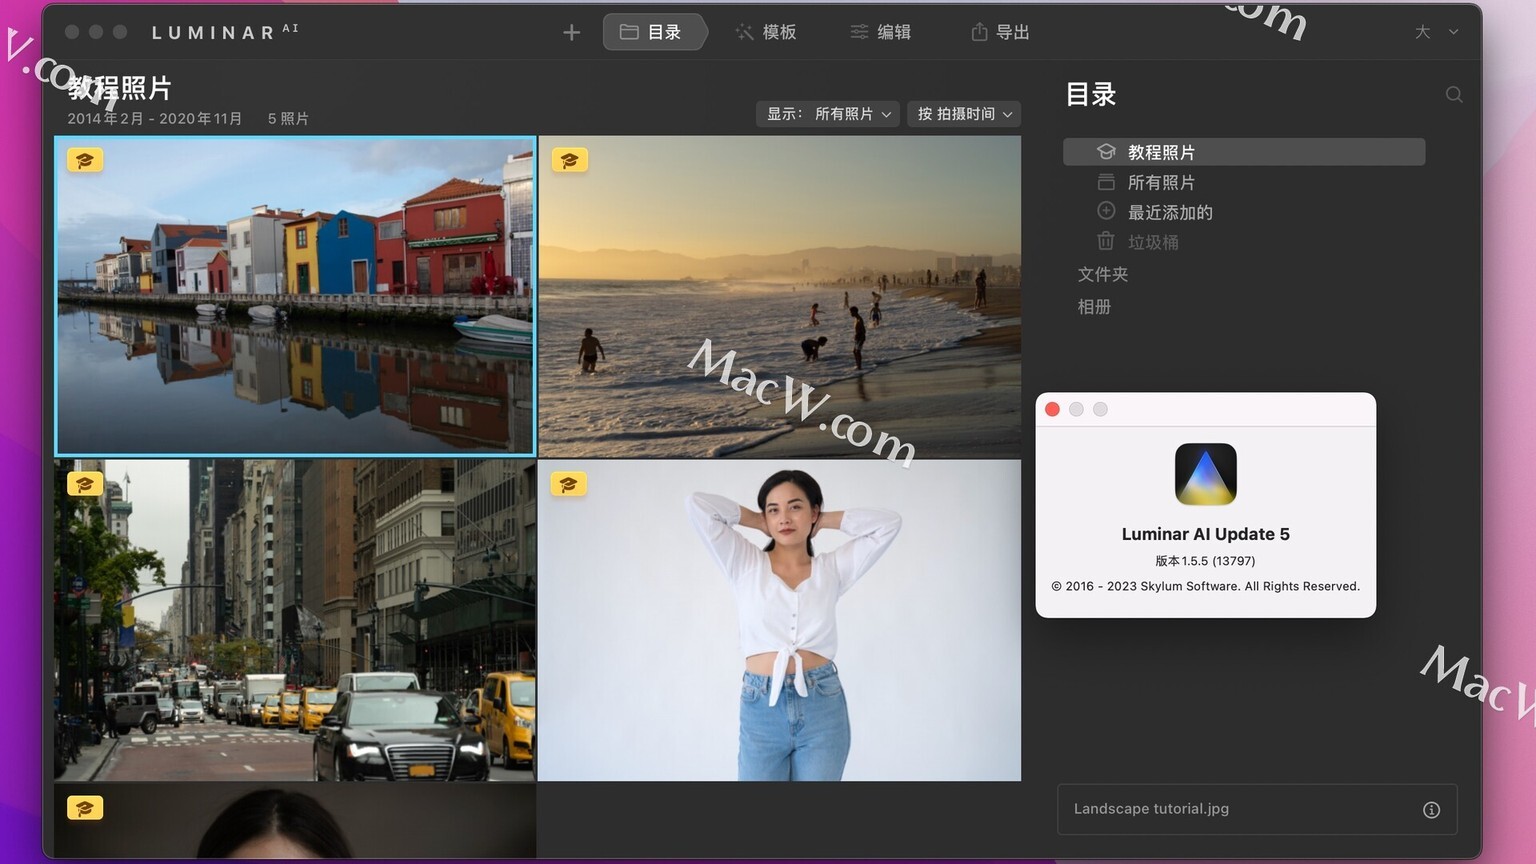Click the Skylum Software copyright text
1536x864 pixels.
pyautogui.click(x=1205, y=586)
